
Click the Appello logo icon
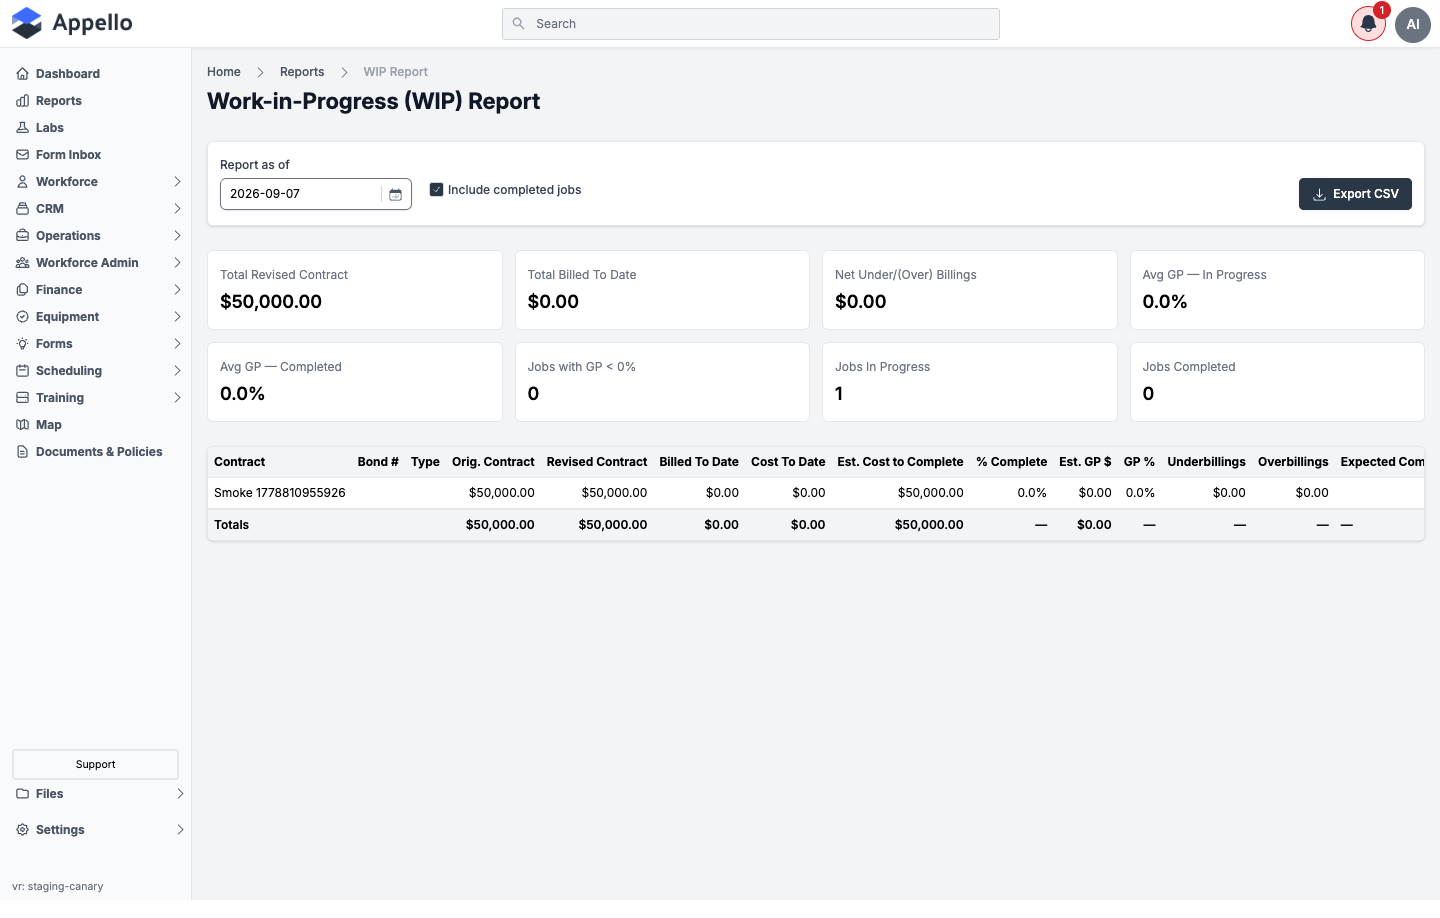tap(27, 23)
